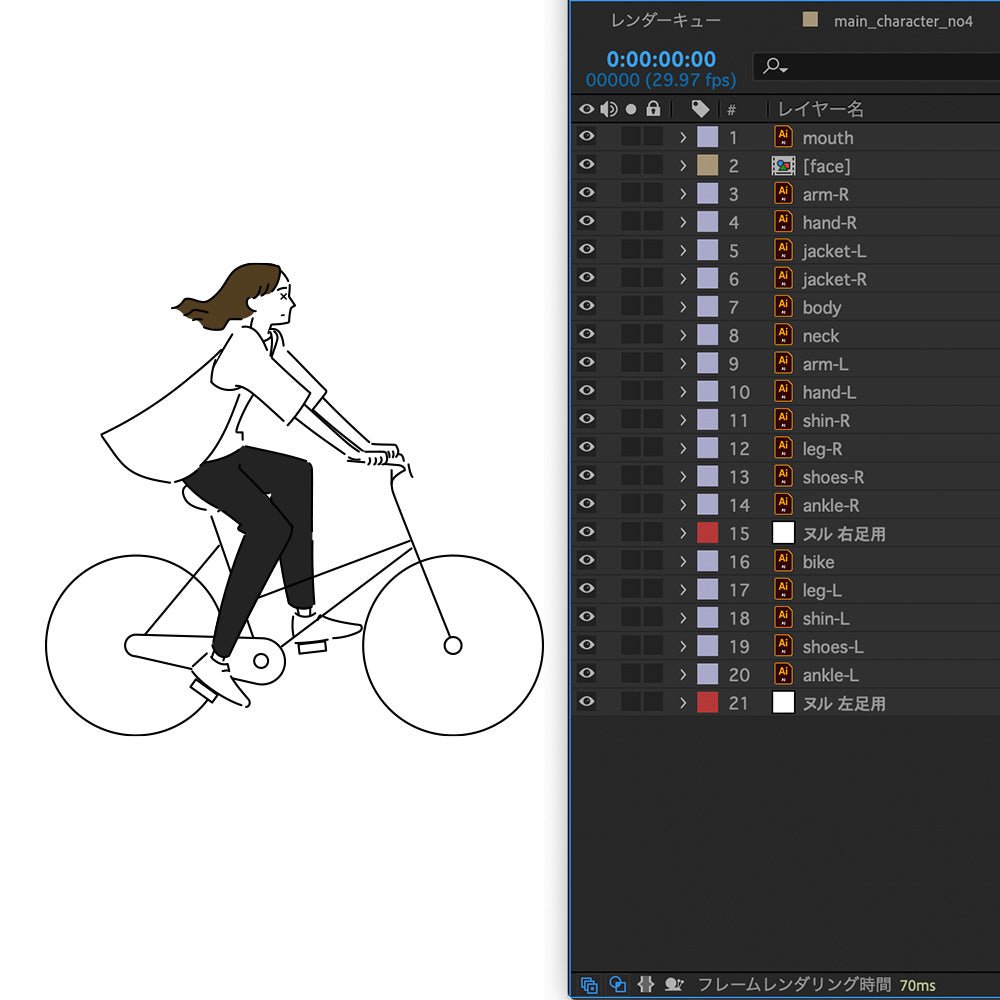
Task: Select the main_character_no4 composition tab
Action: point(902,20)
